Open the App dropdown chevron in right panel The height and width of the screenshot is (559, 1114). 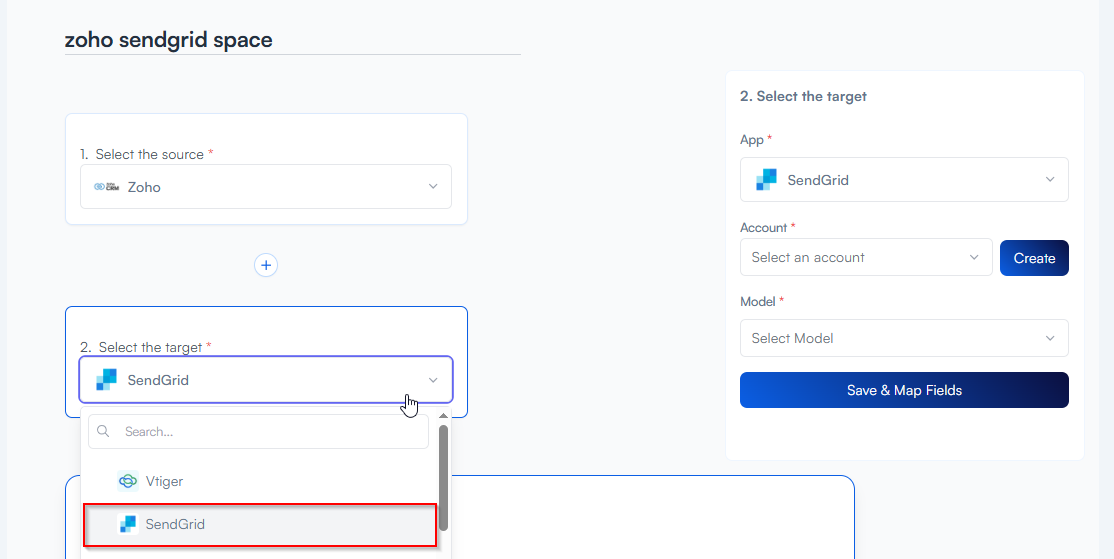click(x=1050, y=180)
